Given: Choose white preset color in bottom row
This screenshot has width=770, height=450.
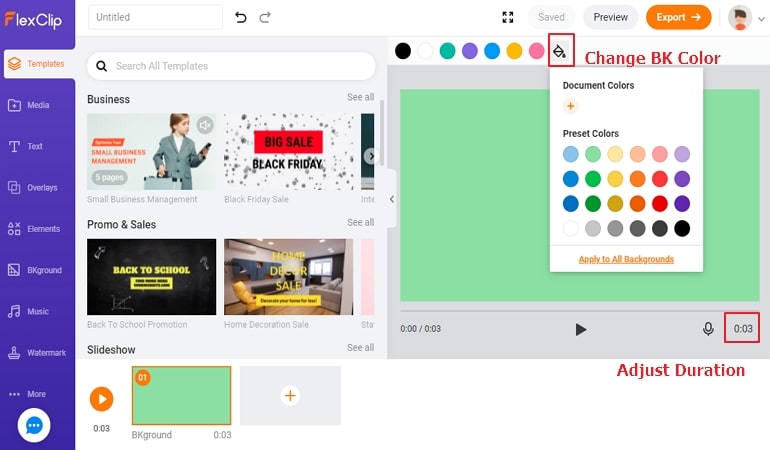Looking at the screenshot, I should (571, 228).
